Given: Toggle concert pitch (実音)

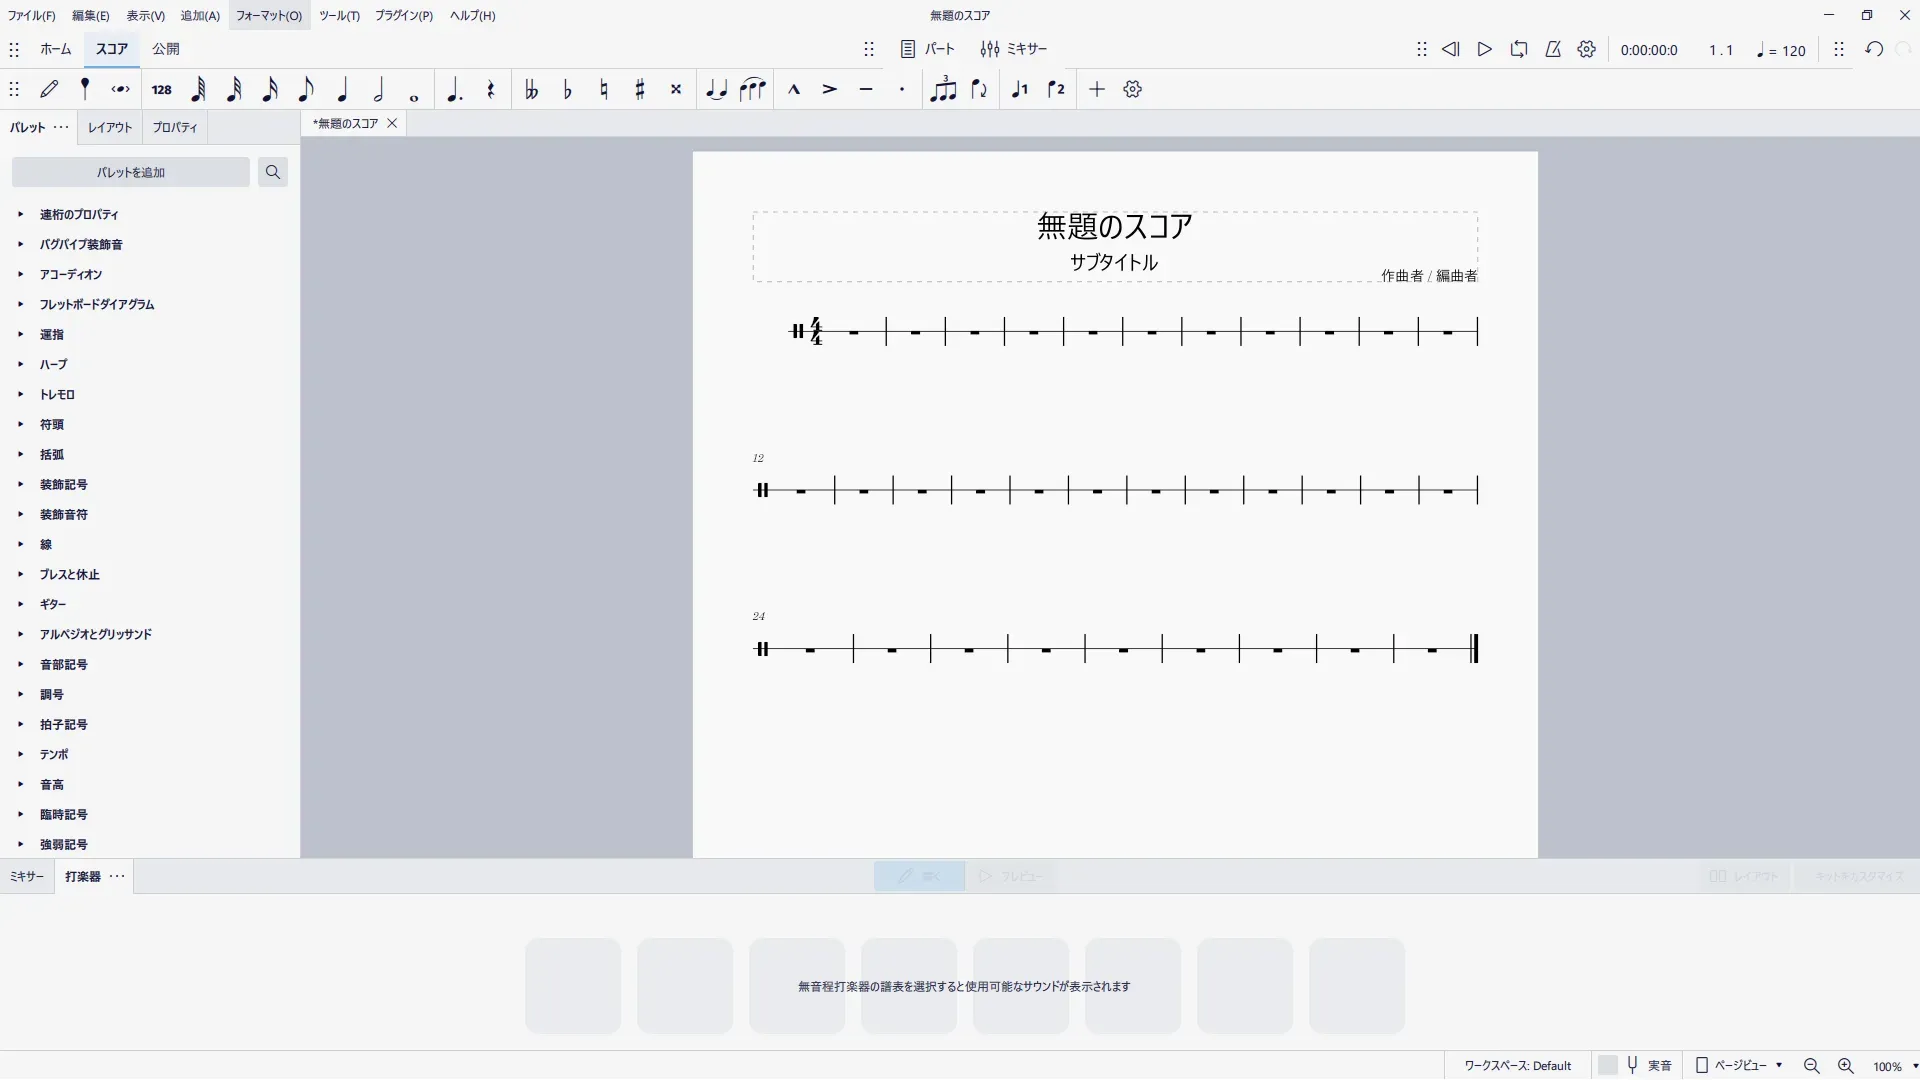Looking at the screenshot, I should [x=1648, y=1065].
